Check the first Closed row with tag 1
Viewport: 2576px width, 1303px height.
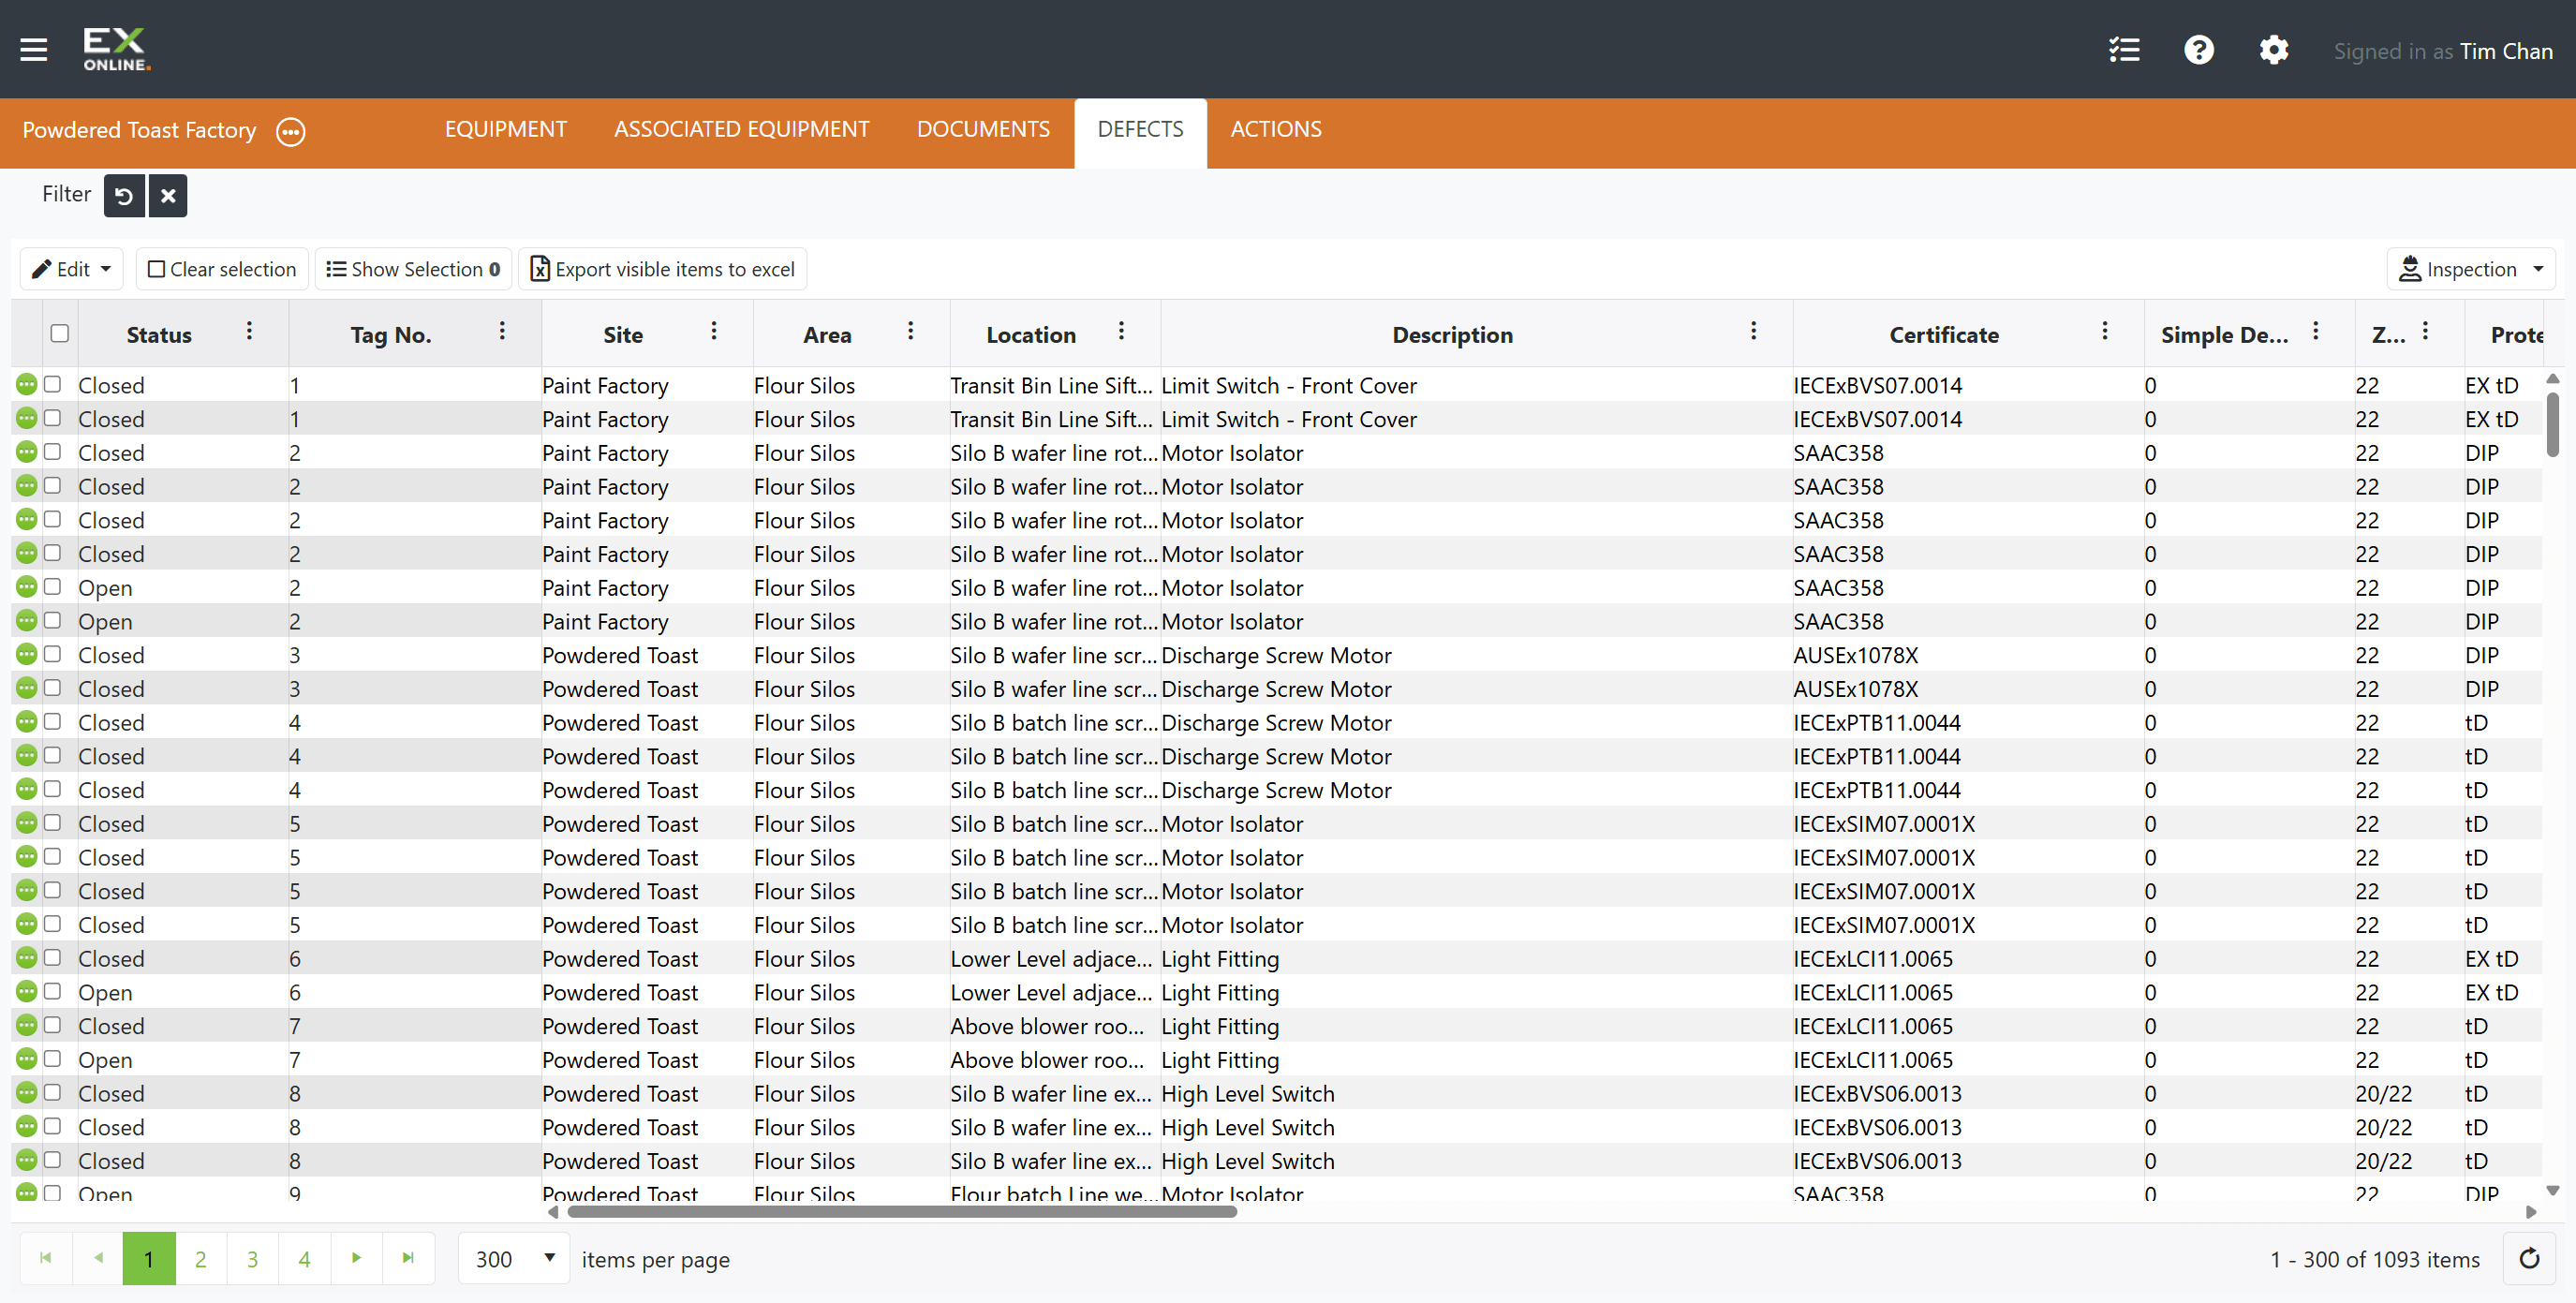click(x=53, y=384)
